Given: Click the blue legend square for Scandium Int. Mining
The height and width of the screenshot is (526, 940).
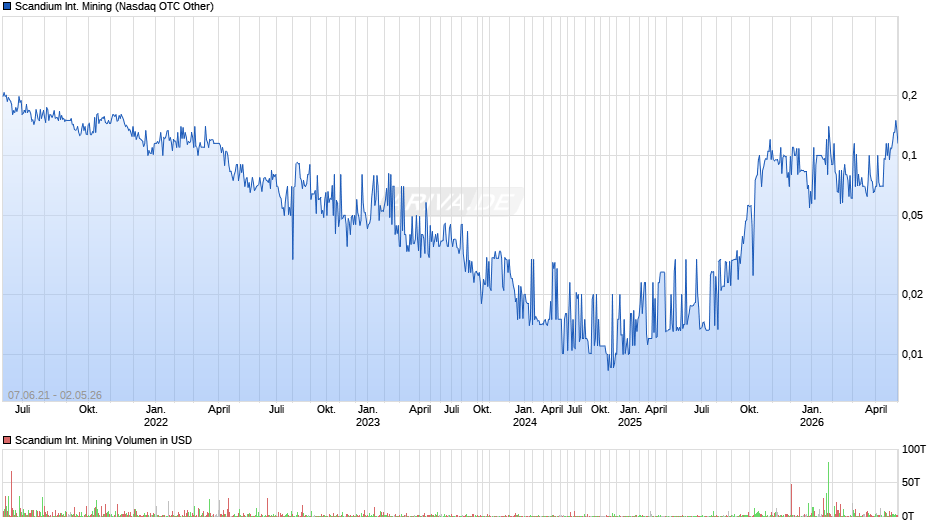Looking at the screenshot, I should 7,7.
